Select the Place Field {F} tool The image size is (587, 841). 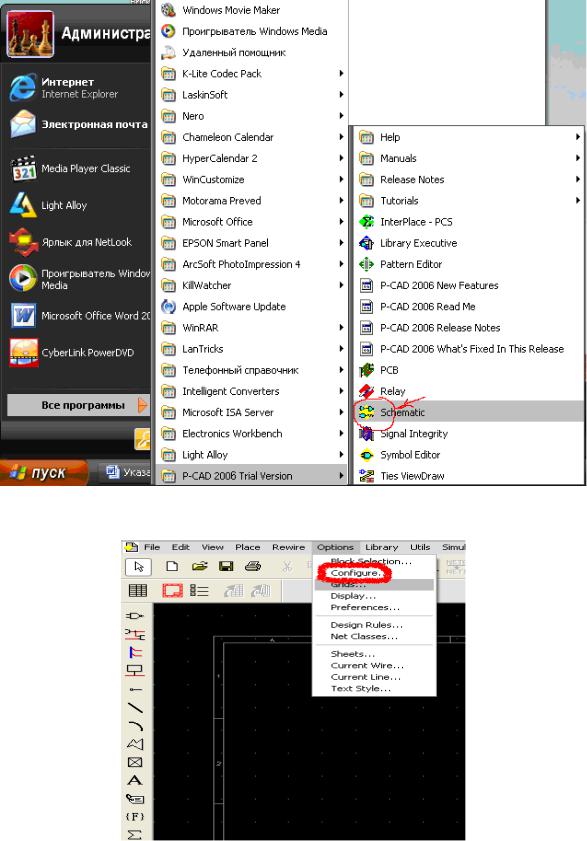(x=135, y=816)
